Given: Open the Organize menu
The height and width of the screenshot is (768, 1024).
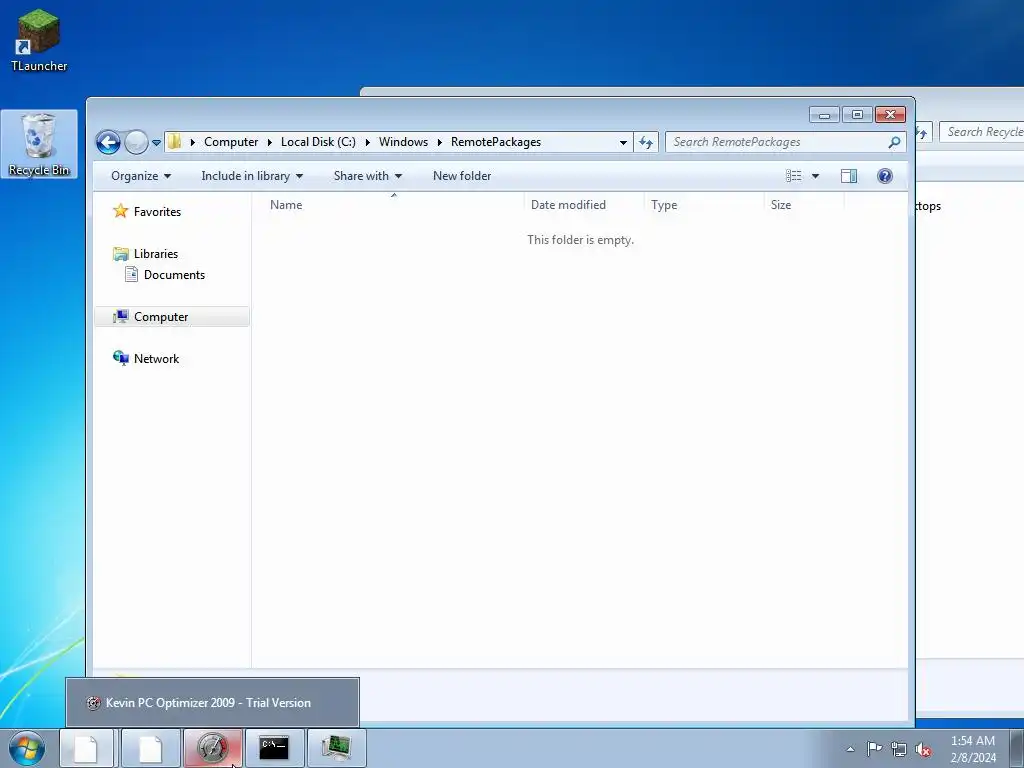Looking at the screenshot, I should pos(140,176).
